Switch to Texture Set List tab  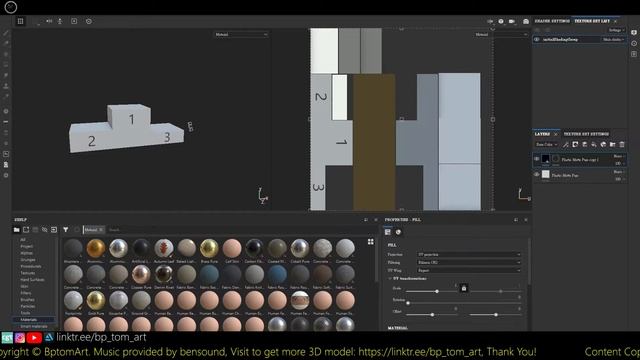[592, 21]
